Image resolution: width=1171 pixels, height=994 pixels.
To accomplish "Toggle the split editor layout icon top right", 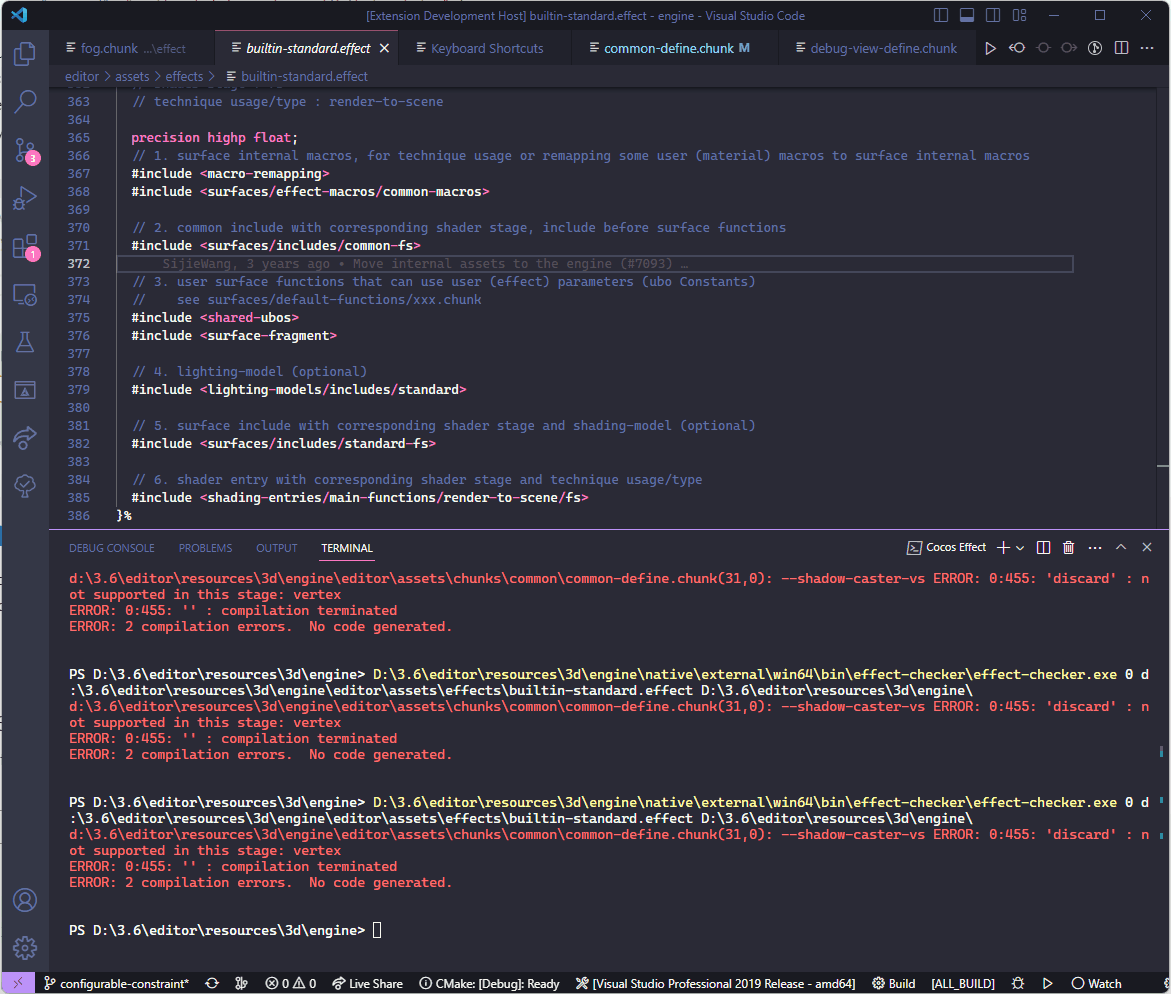I will click(x=1121, y=47).
